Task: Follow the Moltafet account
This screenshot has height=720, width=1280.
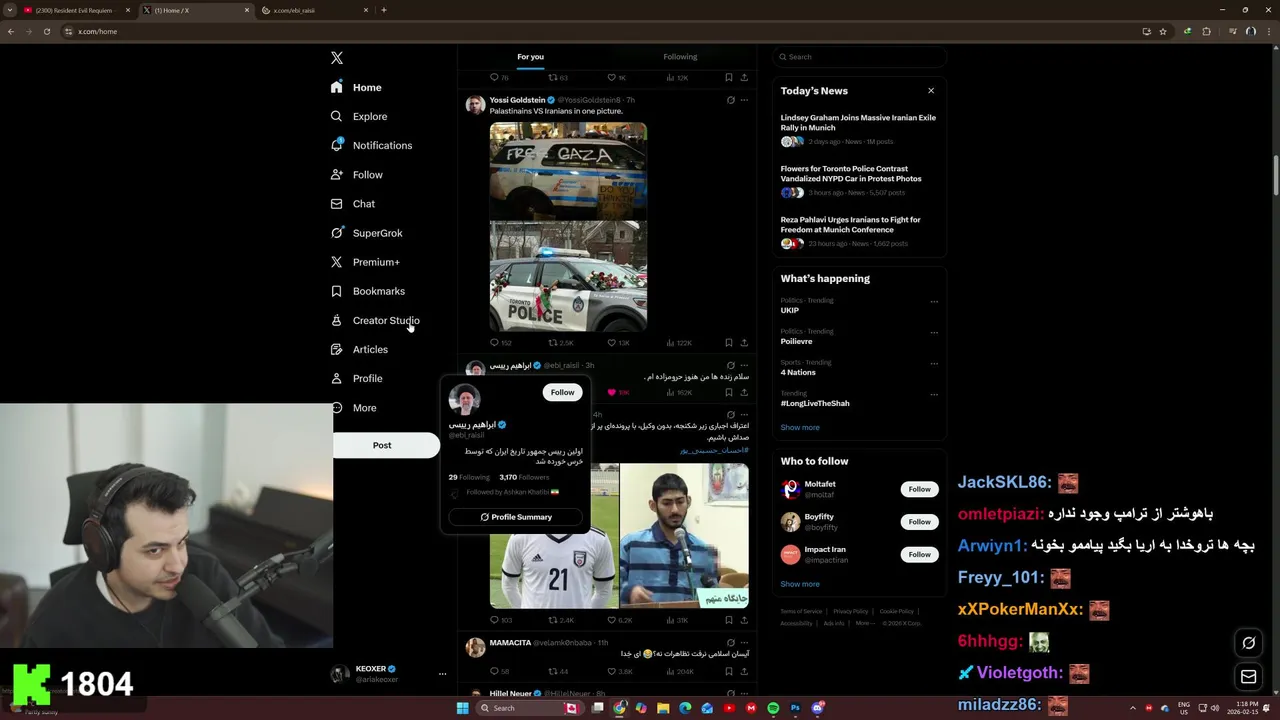Action: (x=919, y=489)
